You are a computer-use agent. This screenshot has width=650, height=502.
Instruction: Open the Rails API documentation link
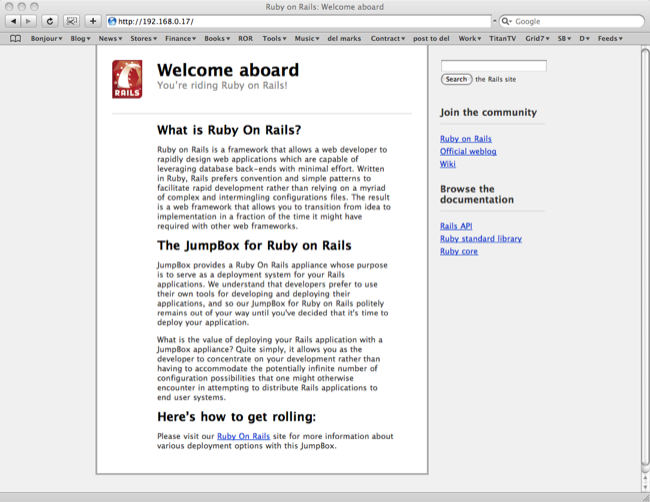[x=456, y=226]
